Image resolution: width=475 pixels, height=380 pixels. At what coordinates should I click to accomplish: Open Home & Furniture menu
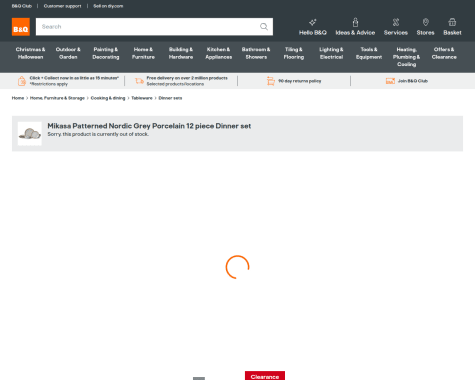tap(143, 53)
